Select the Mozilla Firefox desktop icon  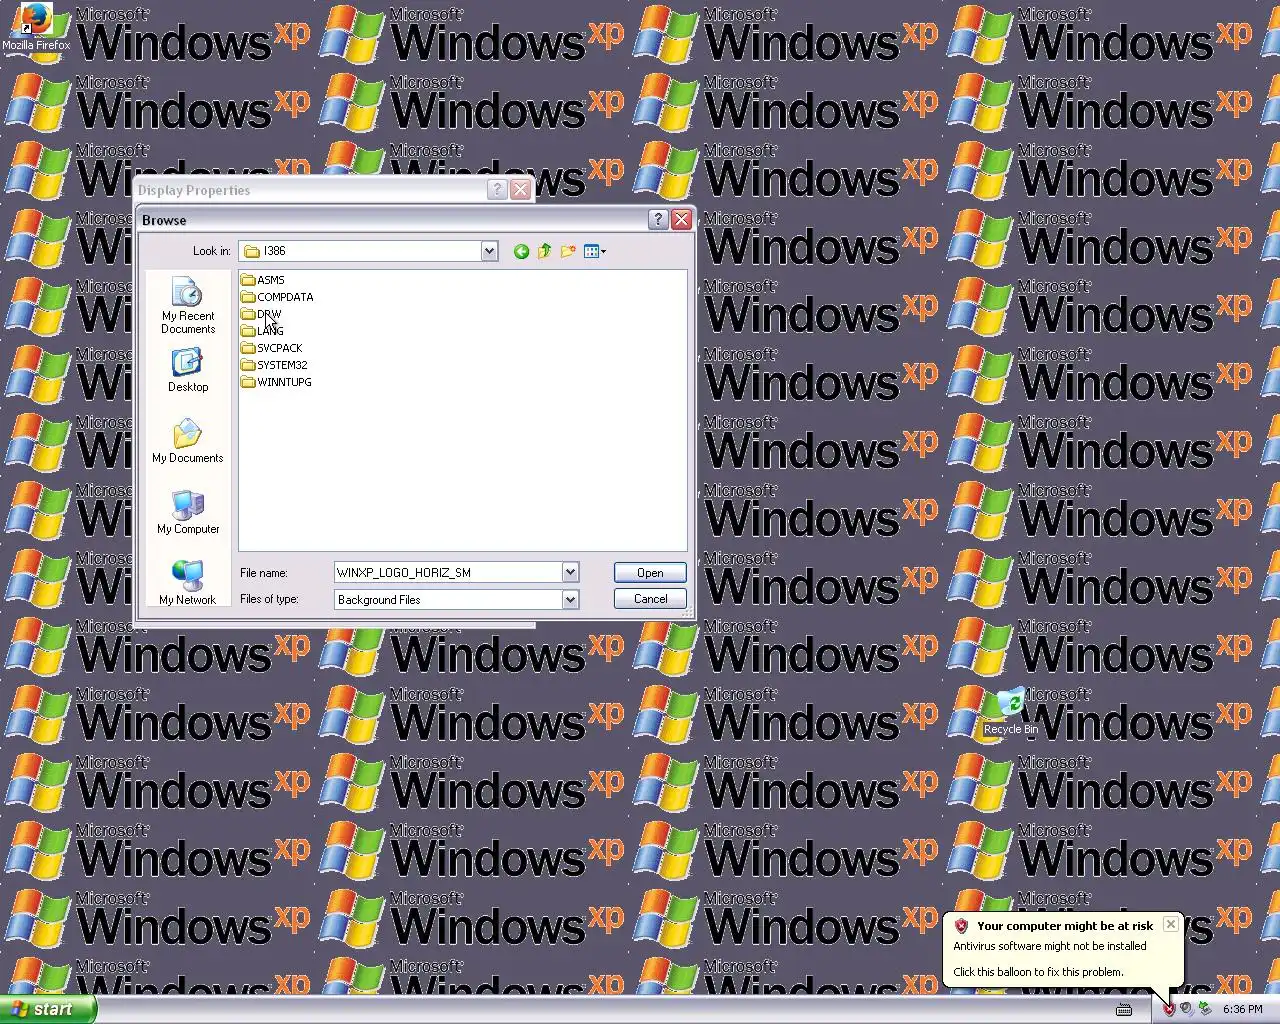[36, 27]
